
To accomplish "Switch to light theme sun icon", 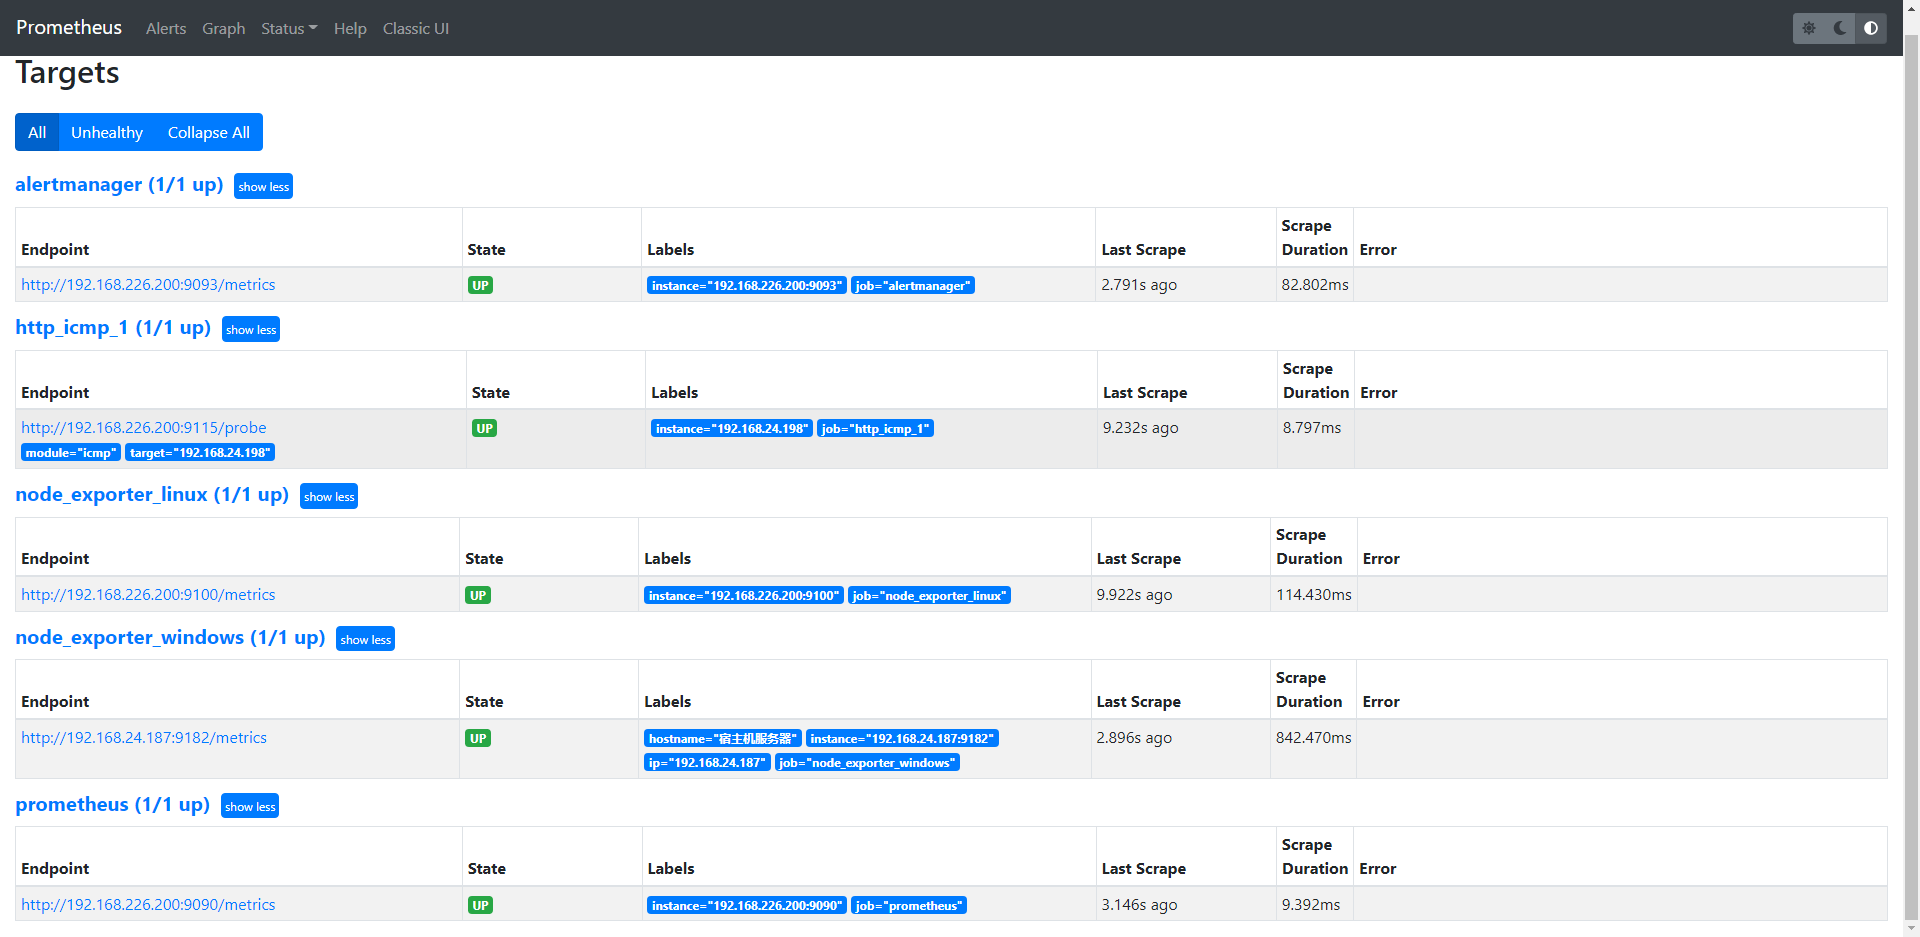I will [x=1809, y=28].
